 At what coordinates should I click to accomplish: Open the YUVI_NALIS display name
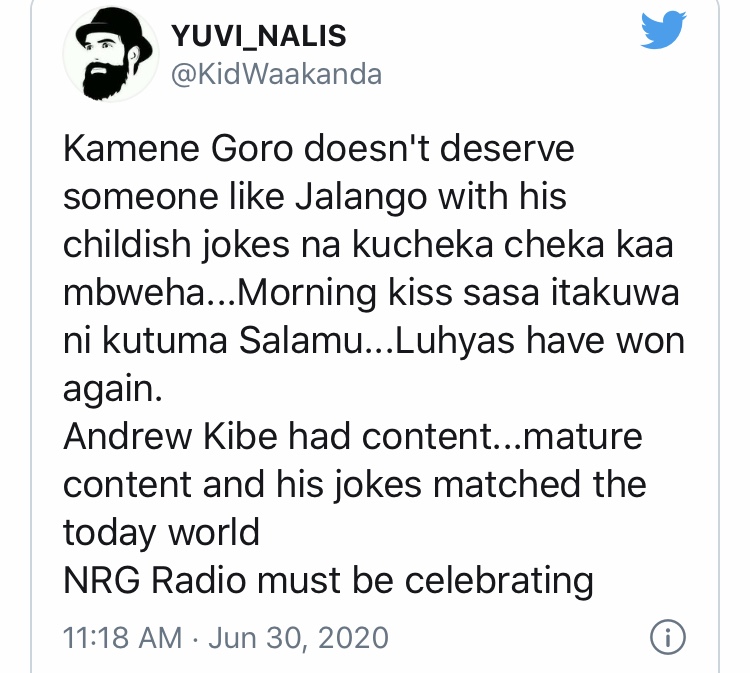259,36
